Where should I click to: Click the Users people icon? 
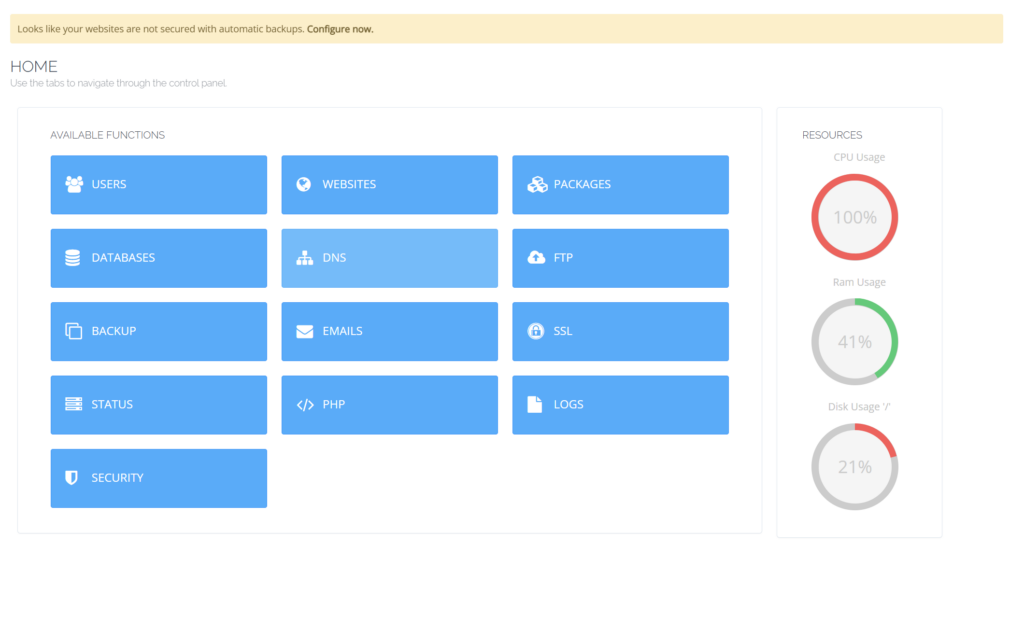click(x=74, y=184)
